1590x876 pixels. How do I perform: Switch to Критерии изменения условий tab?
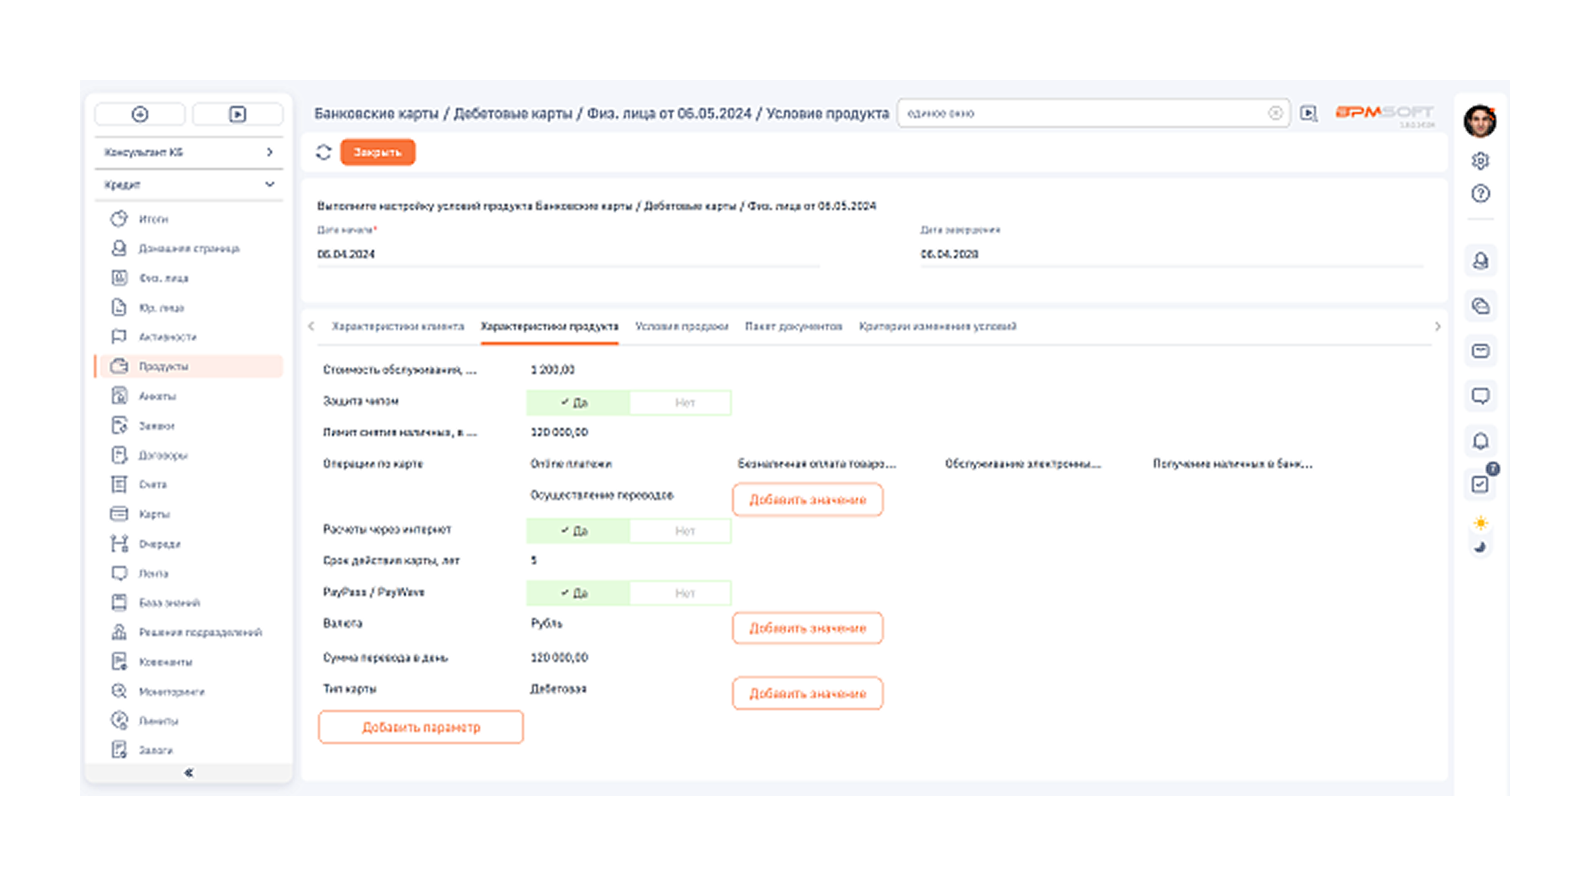pos(937,326)
